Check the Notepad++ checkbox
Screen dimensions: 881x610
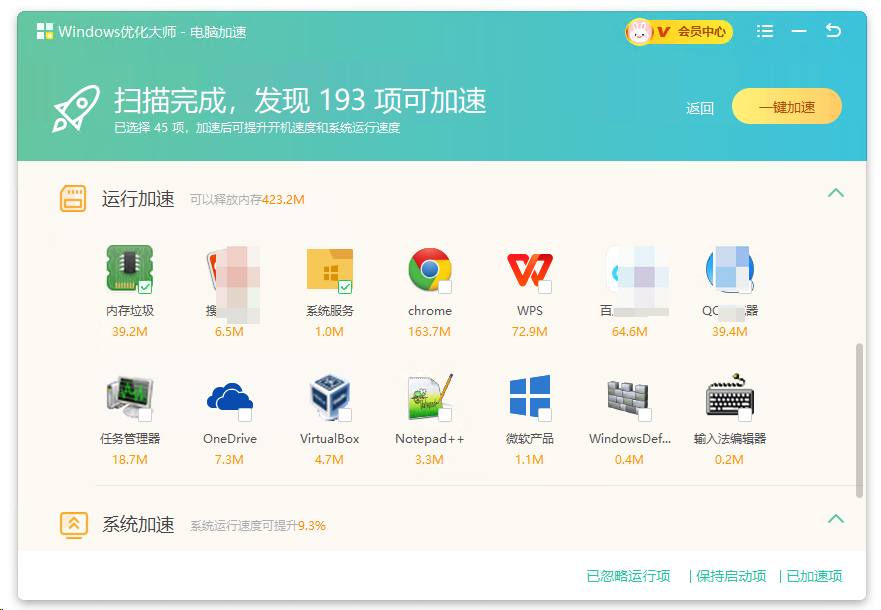(x=445, y=415)
